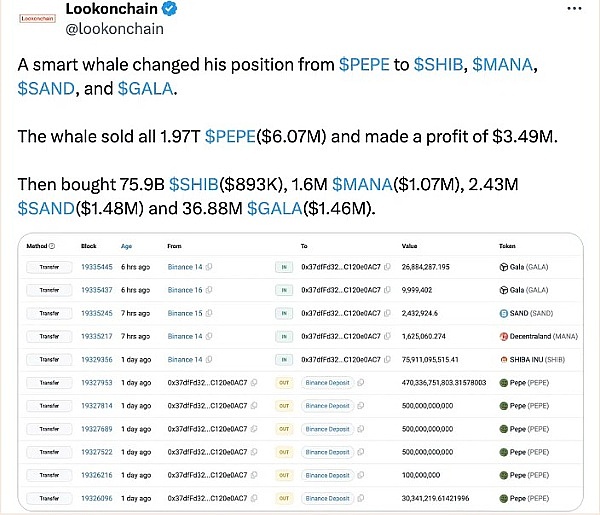Open the $GALA cashtag with $1.46M
The width and height of the screenshot is (600, 515).
[x=274, y=208]
